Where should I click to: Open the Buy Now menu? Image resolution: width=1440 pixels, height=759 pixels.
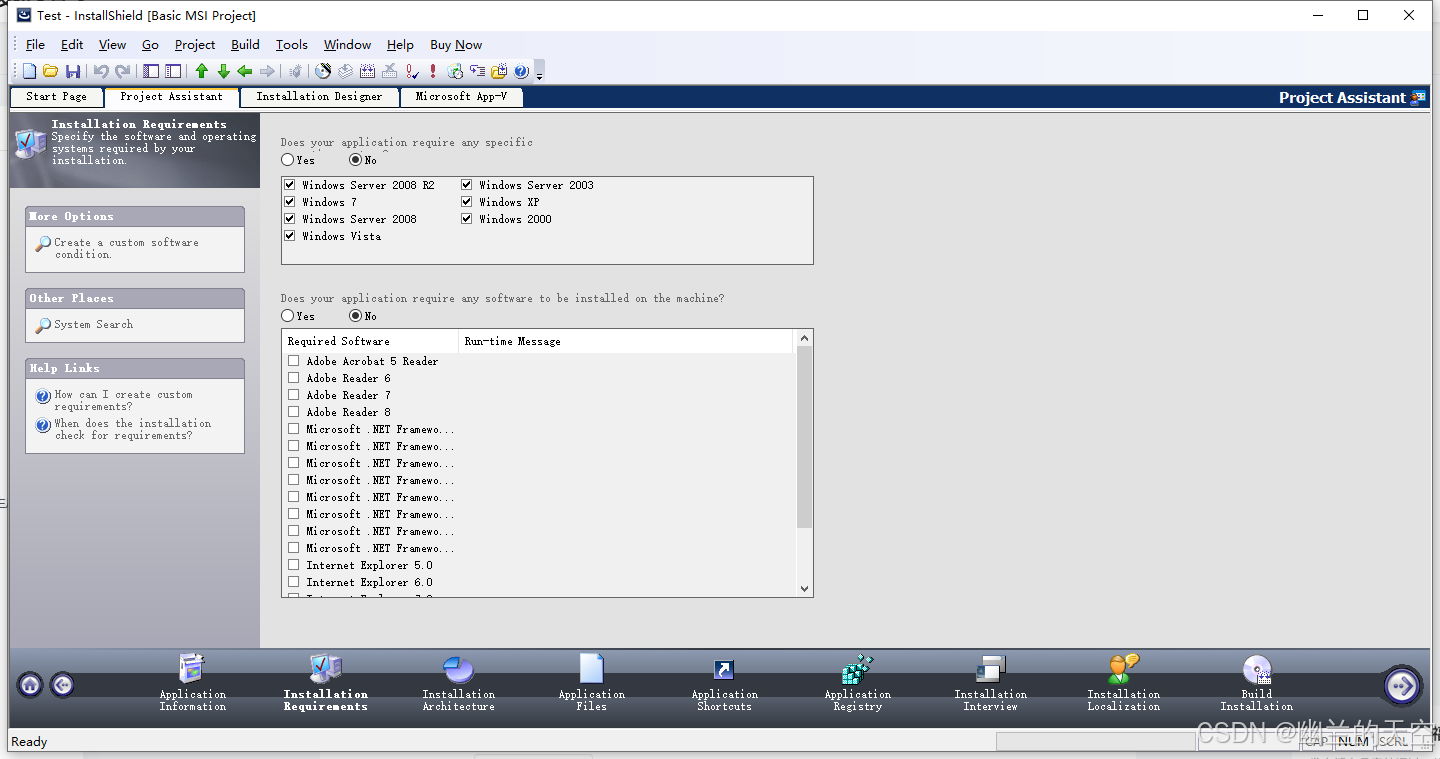[x=456, y=45]
